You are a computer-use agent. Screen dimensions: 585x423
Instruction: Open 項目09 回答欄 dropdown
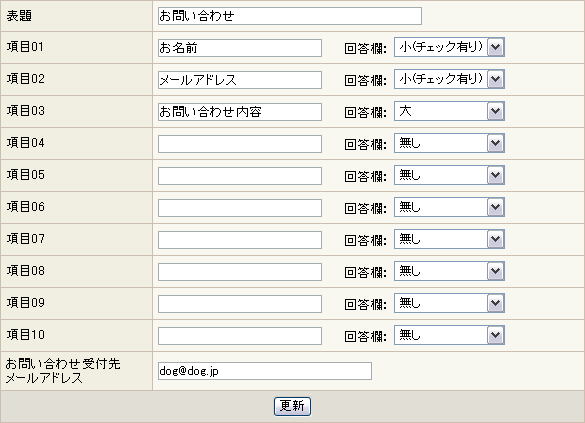449,304
